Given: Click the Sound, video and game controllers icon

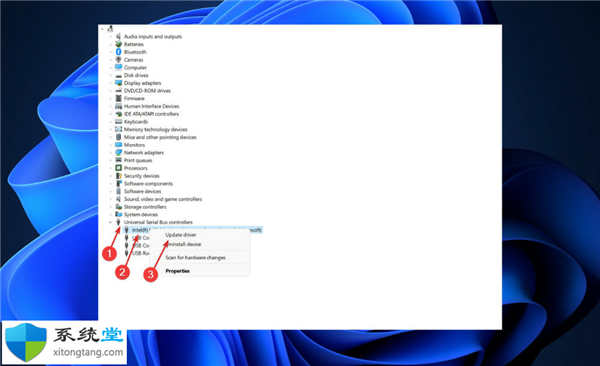Looking at the screenshot, I should coord(119,199).
